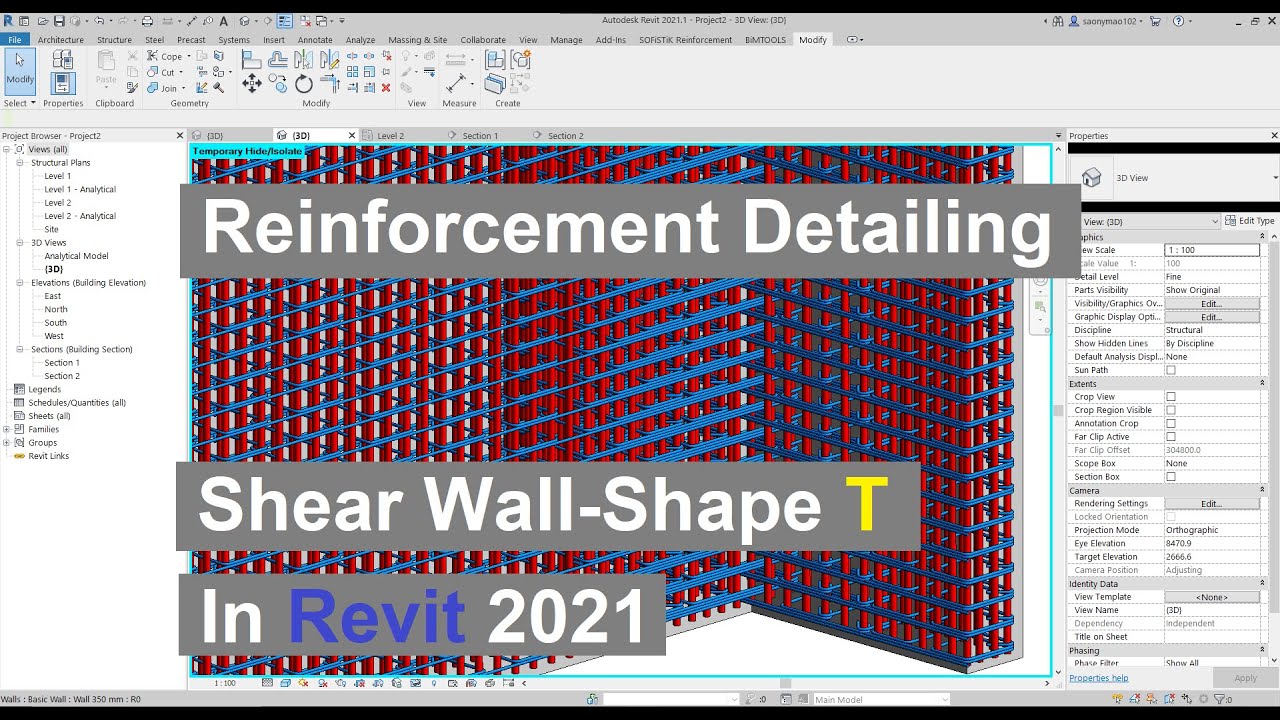Collapse the Elevations (Building Elevation) node
Image resolution: width=1280 pixels, height=720 pixels.
coord(20,283)
